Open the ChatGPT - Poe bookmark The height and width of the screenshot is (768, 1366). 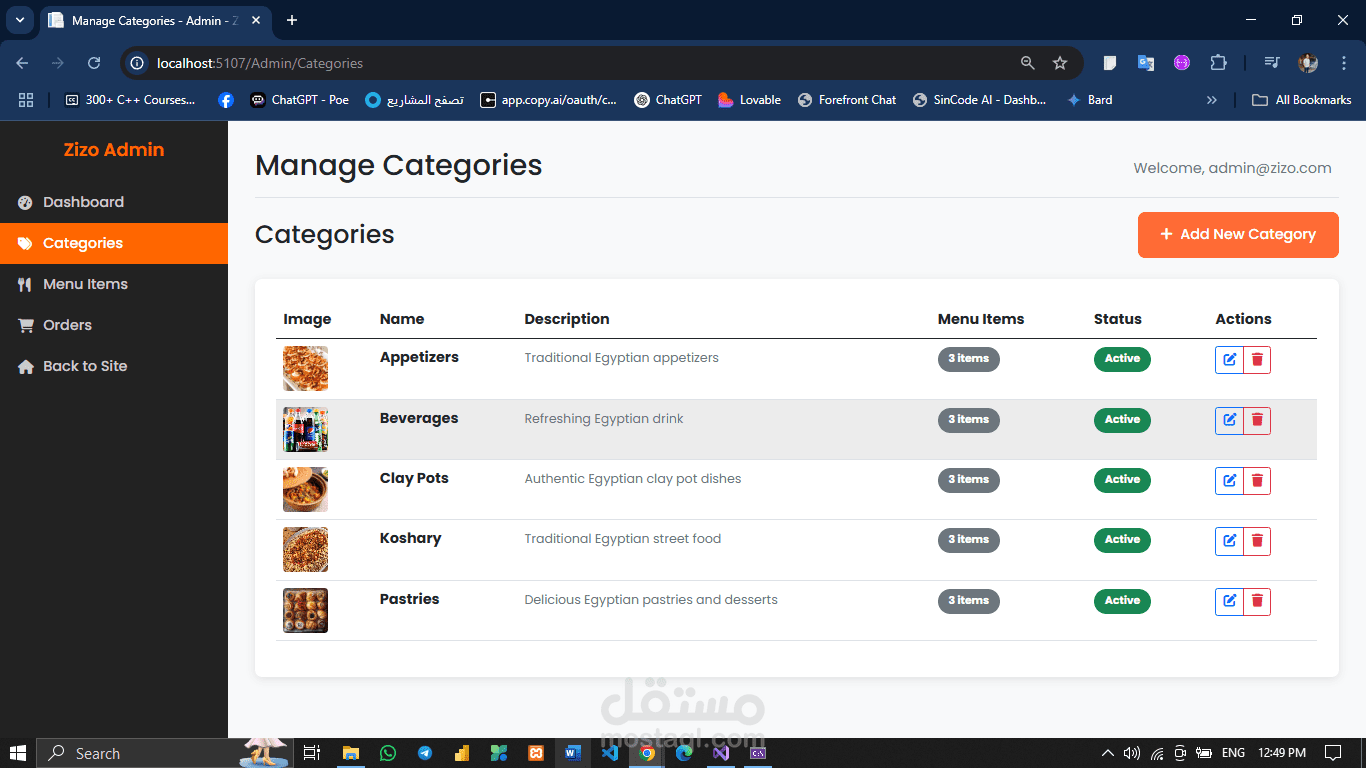tap(300, 100)
